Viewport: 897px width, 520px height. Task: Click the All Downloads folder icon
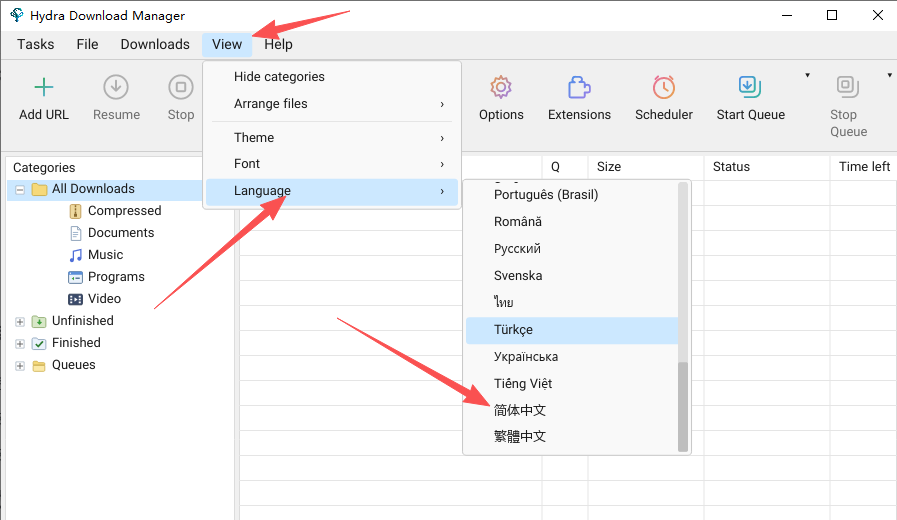(39, 189)
